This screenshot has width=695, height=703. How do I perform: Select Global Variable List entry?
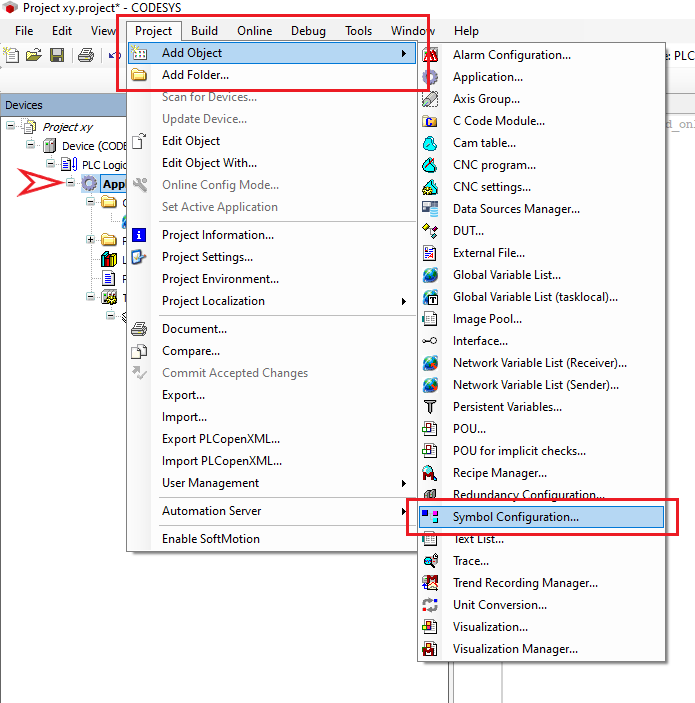pyautogui.click(x=506, y=275)
